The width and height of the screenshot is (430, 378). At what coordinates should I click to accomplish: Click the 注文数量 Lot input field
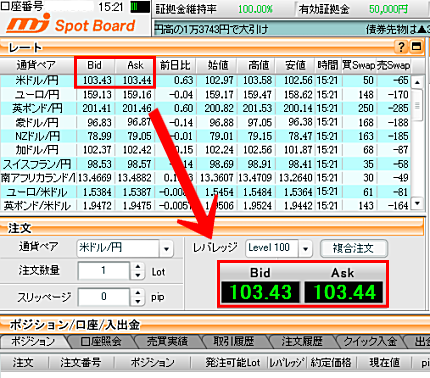pyautogui.click(x=104, y=271)
